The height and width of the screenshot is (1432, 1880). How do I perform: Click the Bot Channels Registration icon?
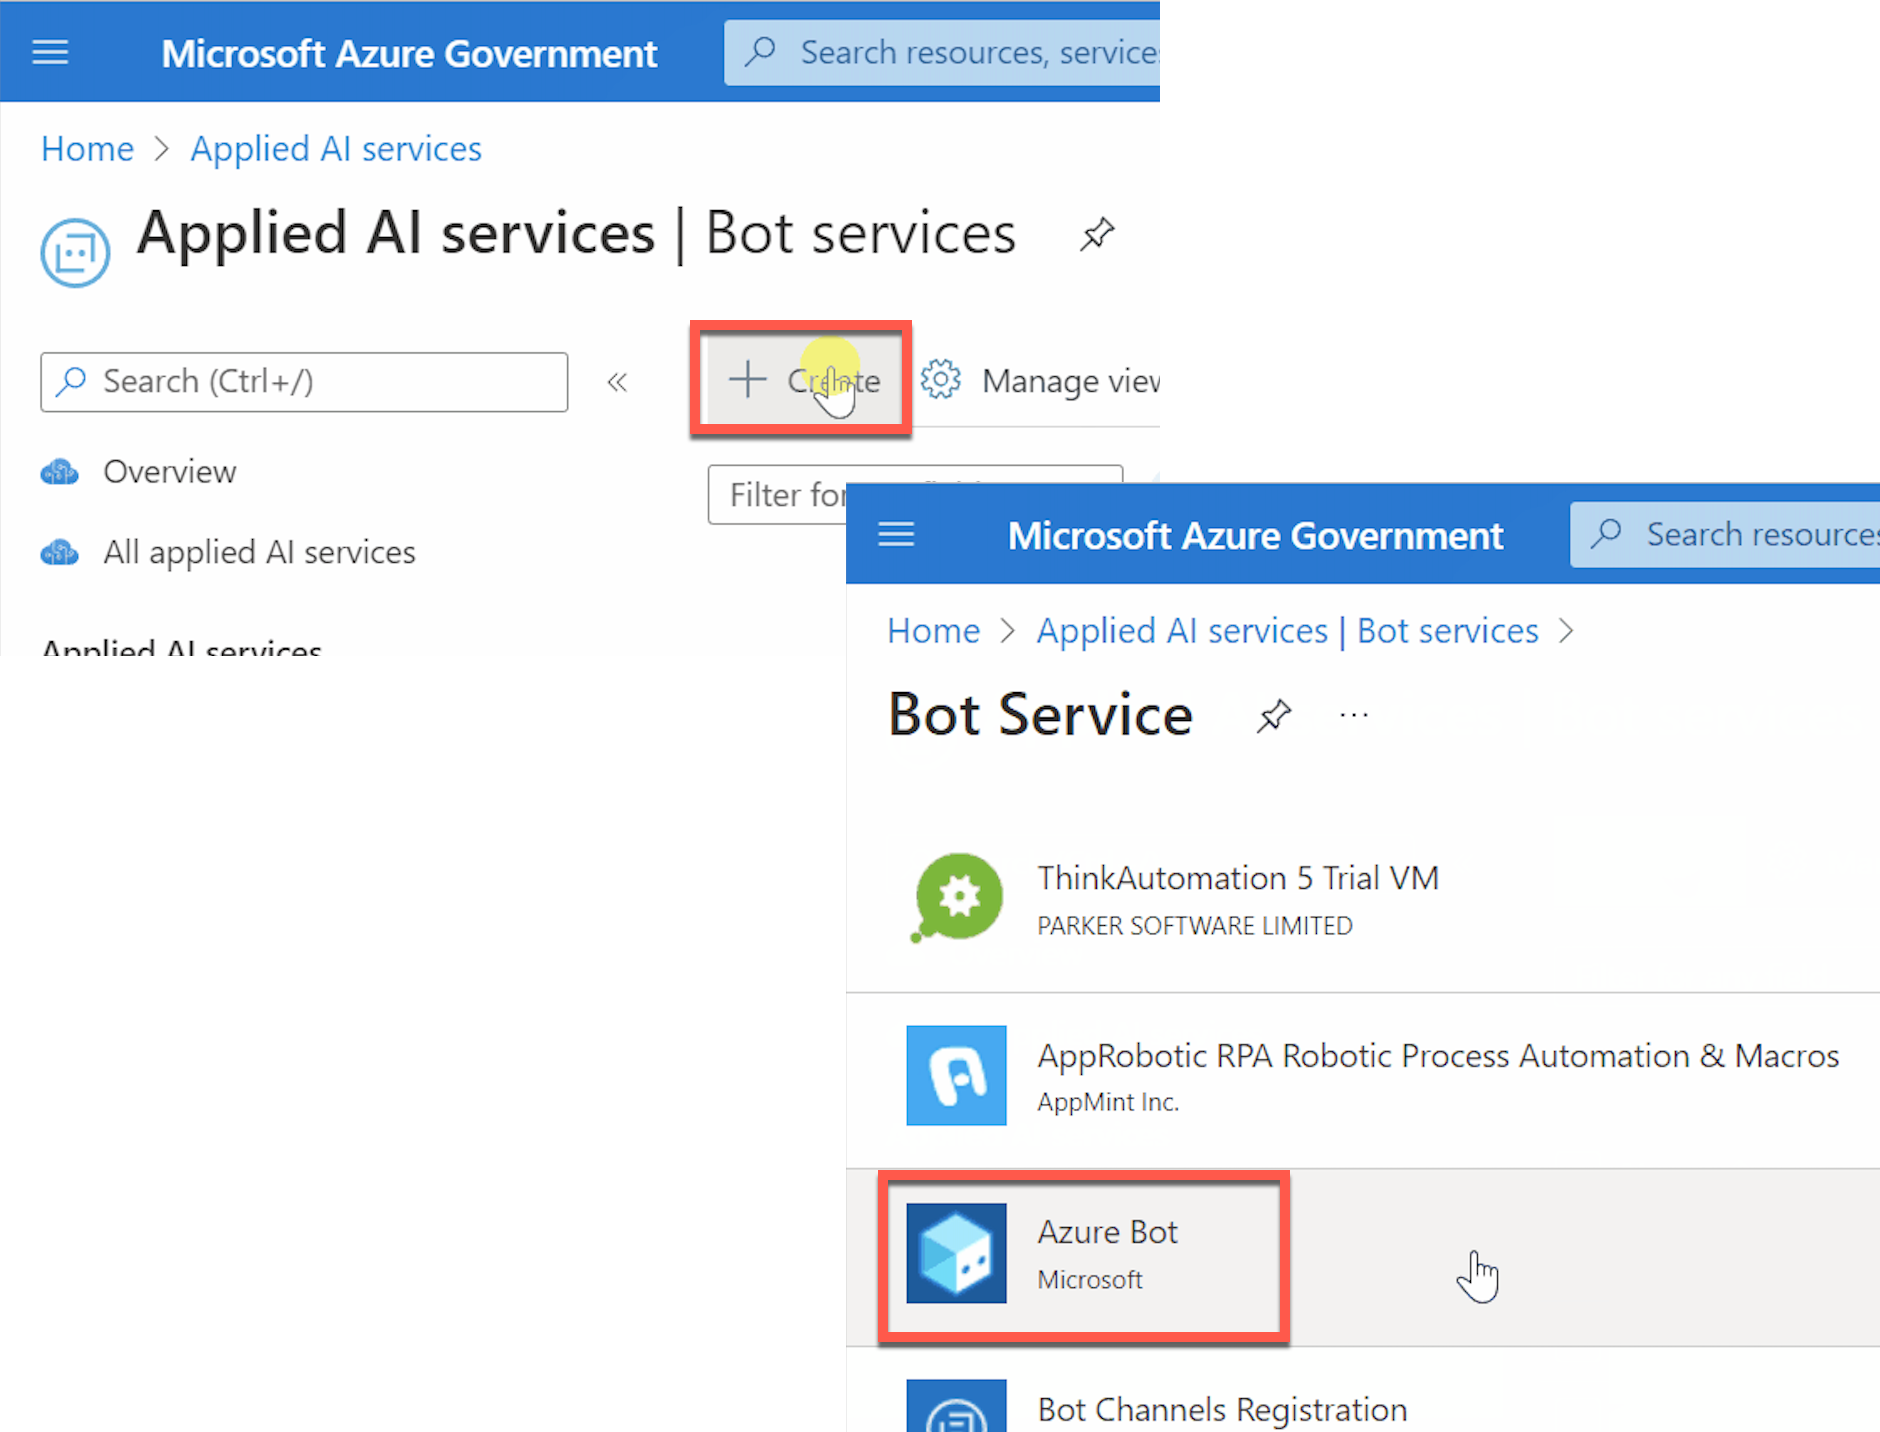[x=957, y=1406]
